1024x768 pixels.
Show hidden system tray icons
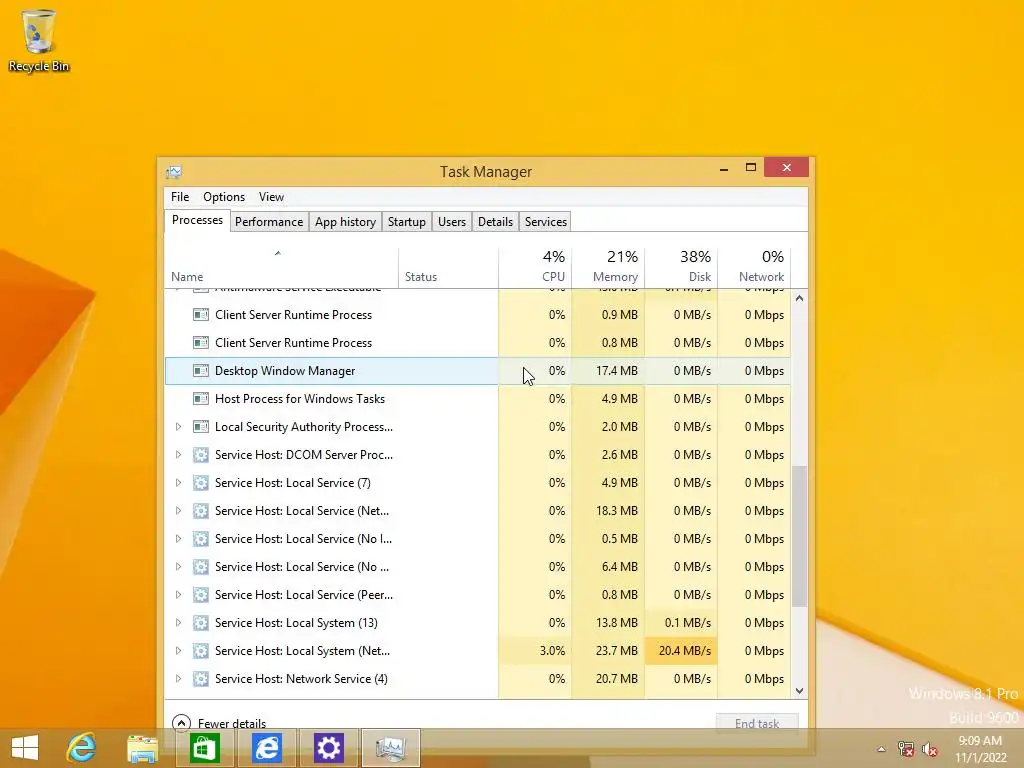coord(881,749)
